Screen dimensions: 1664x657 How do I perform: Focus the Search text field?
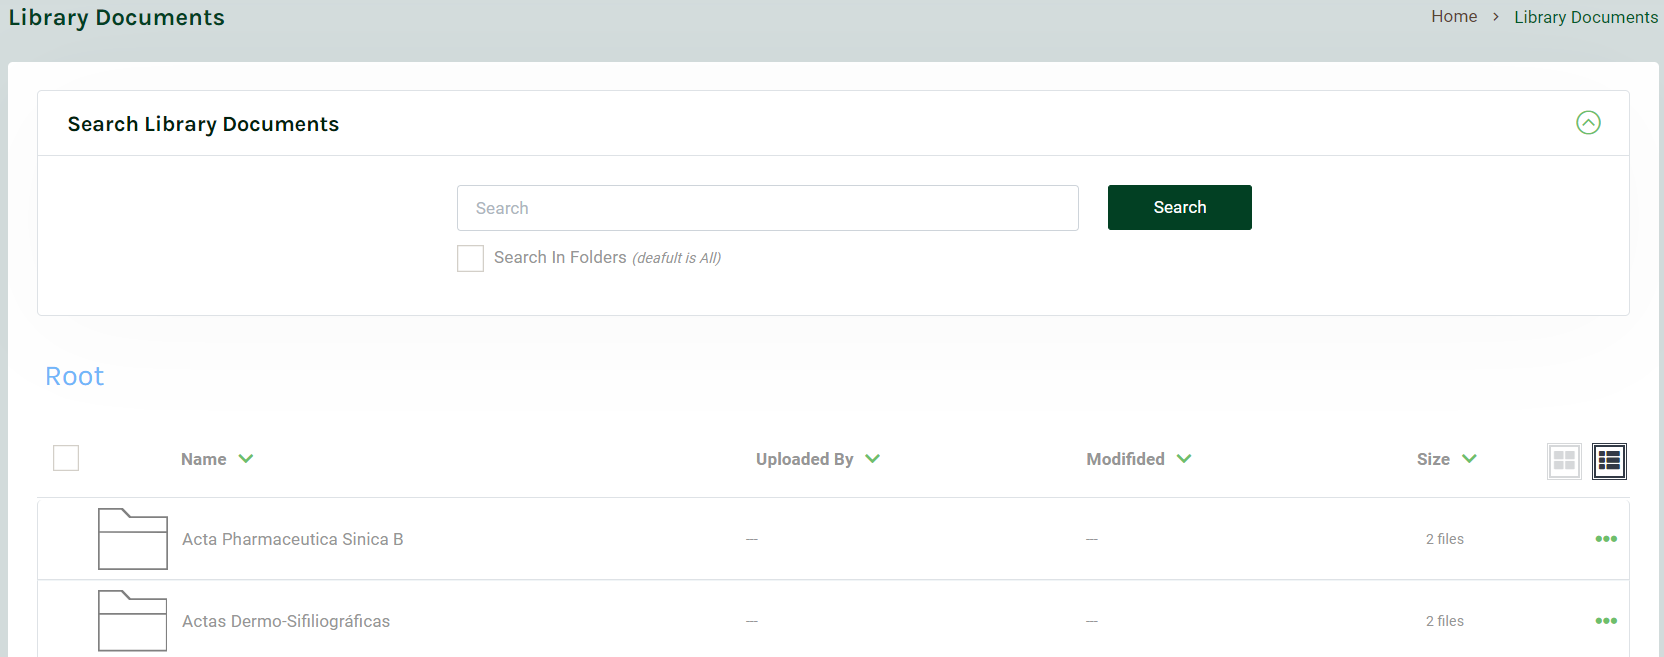pyautogui.click(x=768, y=208)
